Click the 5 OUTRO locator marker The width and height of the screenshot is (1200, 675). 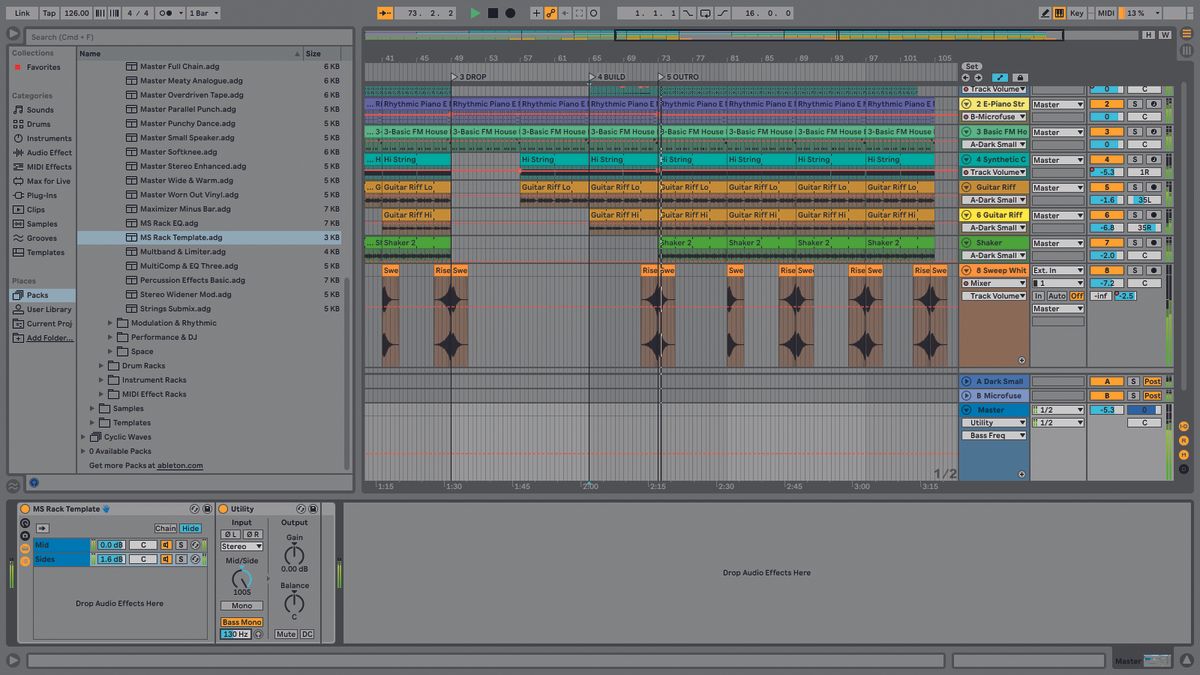coord(661,77)
